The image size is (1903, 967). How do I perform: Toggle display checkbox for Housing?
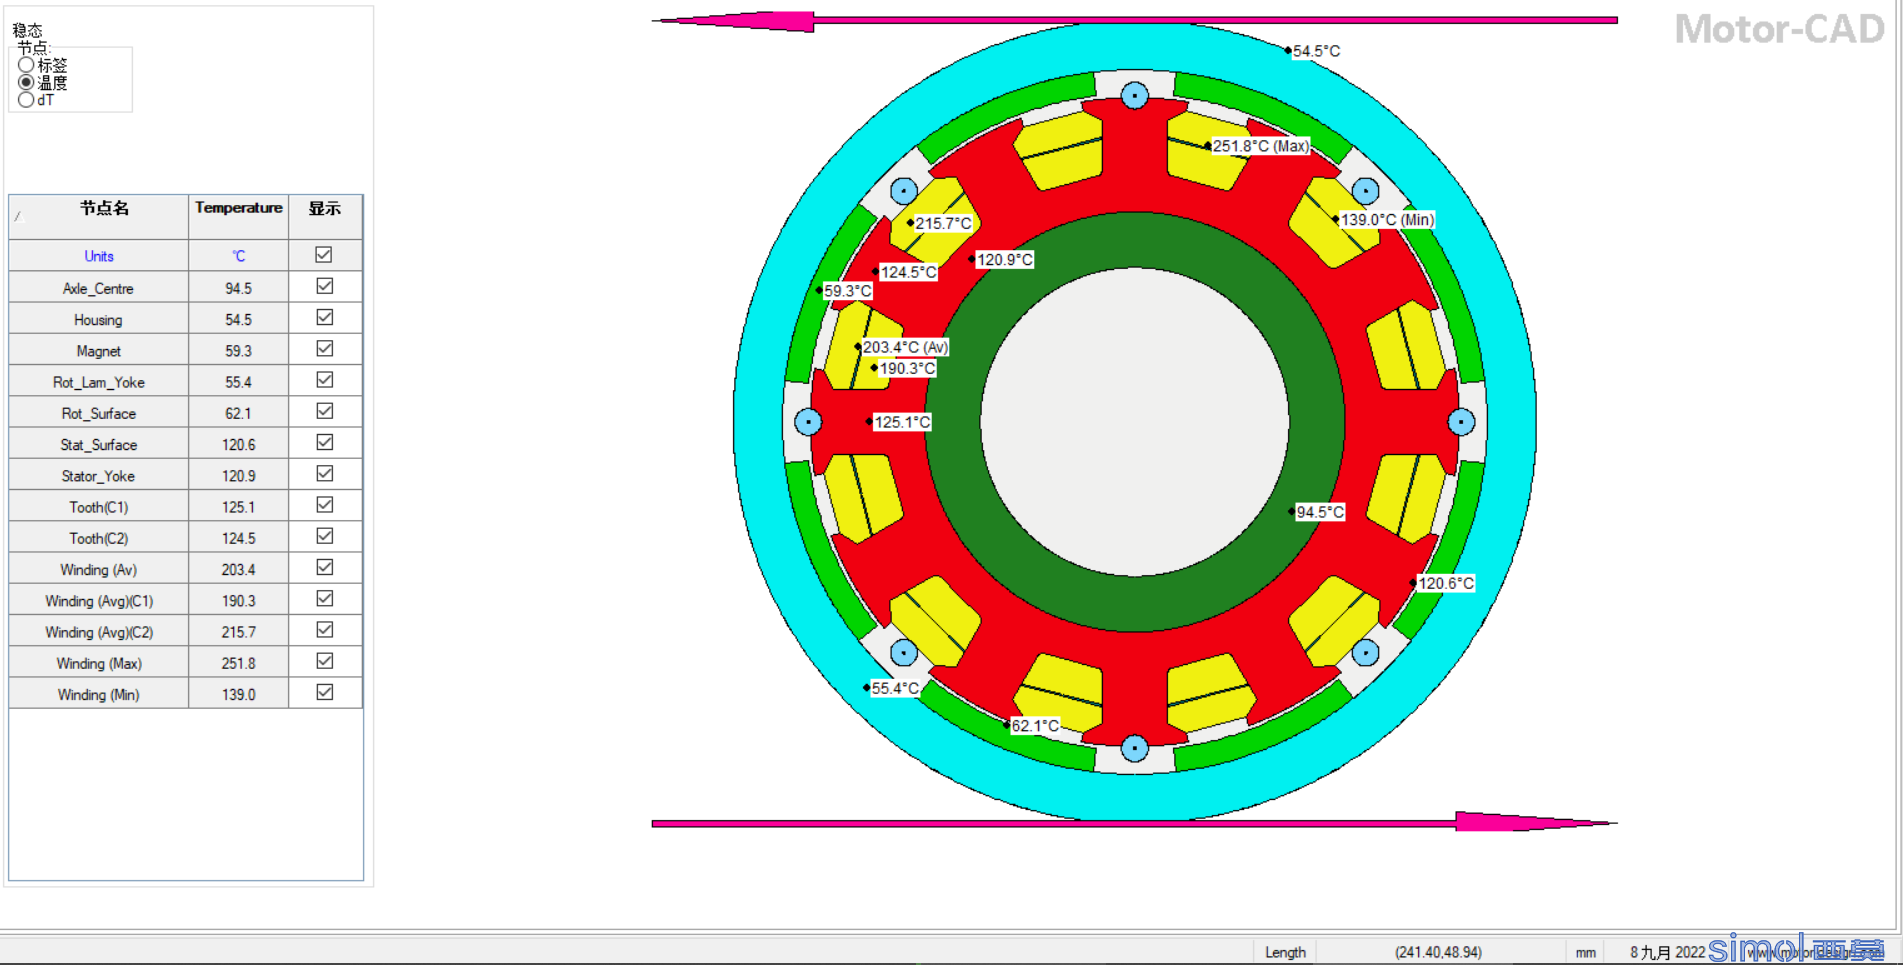[x=324, y=317]
